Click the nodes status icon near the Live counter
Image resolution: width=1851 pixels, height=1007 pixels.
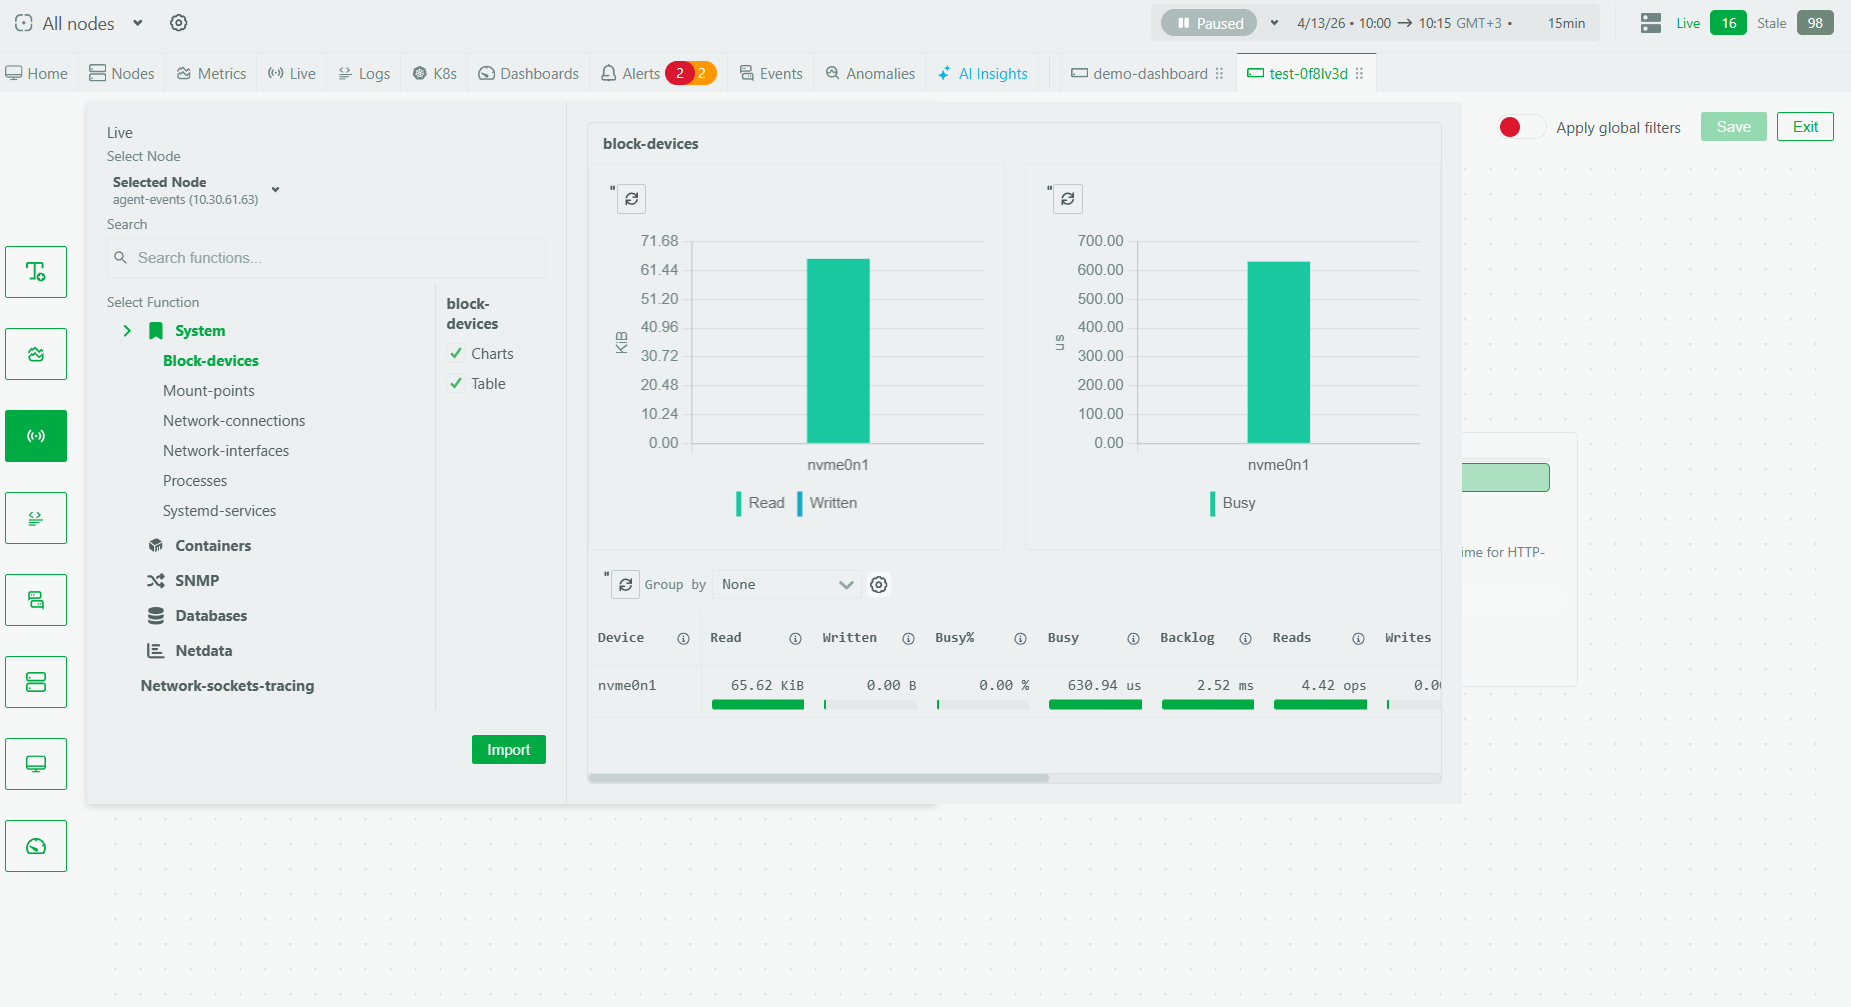(x=1649, y=22)
